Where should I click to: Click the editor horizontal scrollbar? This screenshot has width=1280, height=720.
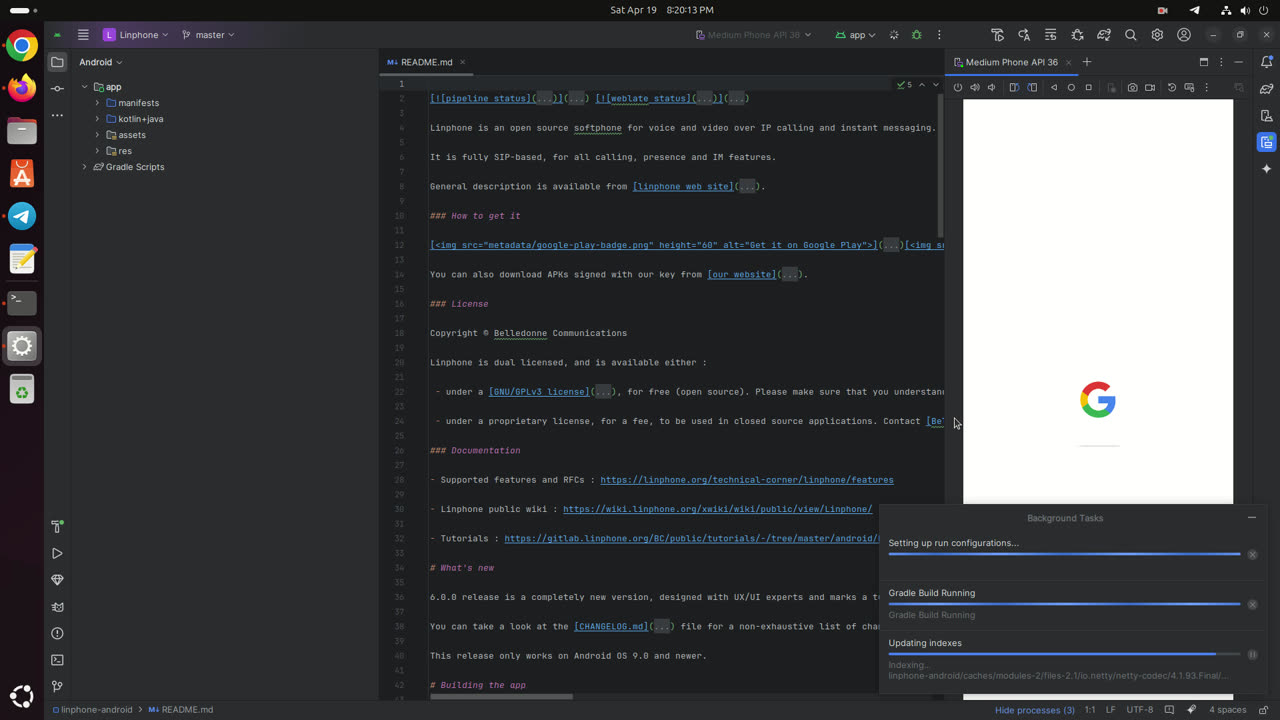pos(501,696)
